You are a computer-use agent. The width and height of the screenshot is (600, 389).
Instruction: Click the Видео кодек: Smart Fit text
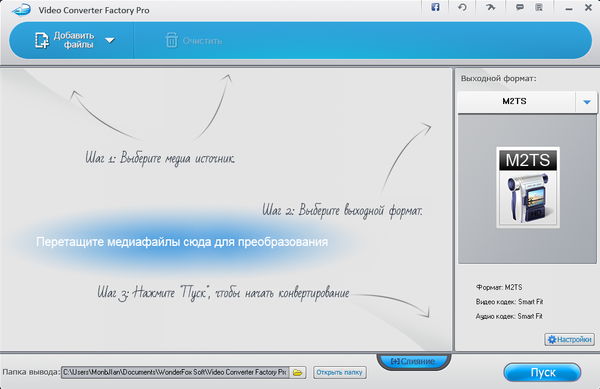(x=509, y=302)
